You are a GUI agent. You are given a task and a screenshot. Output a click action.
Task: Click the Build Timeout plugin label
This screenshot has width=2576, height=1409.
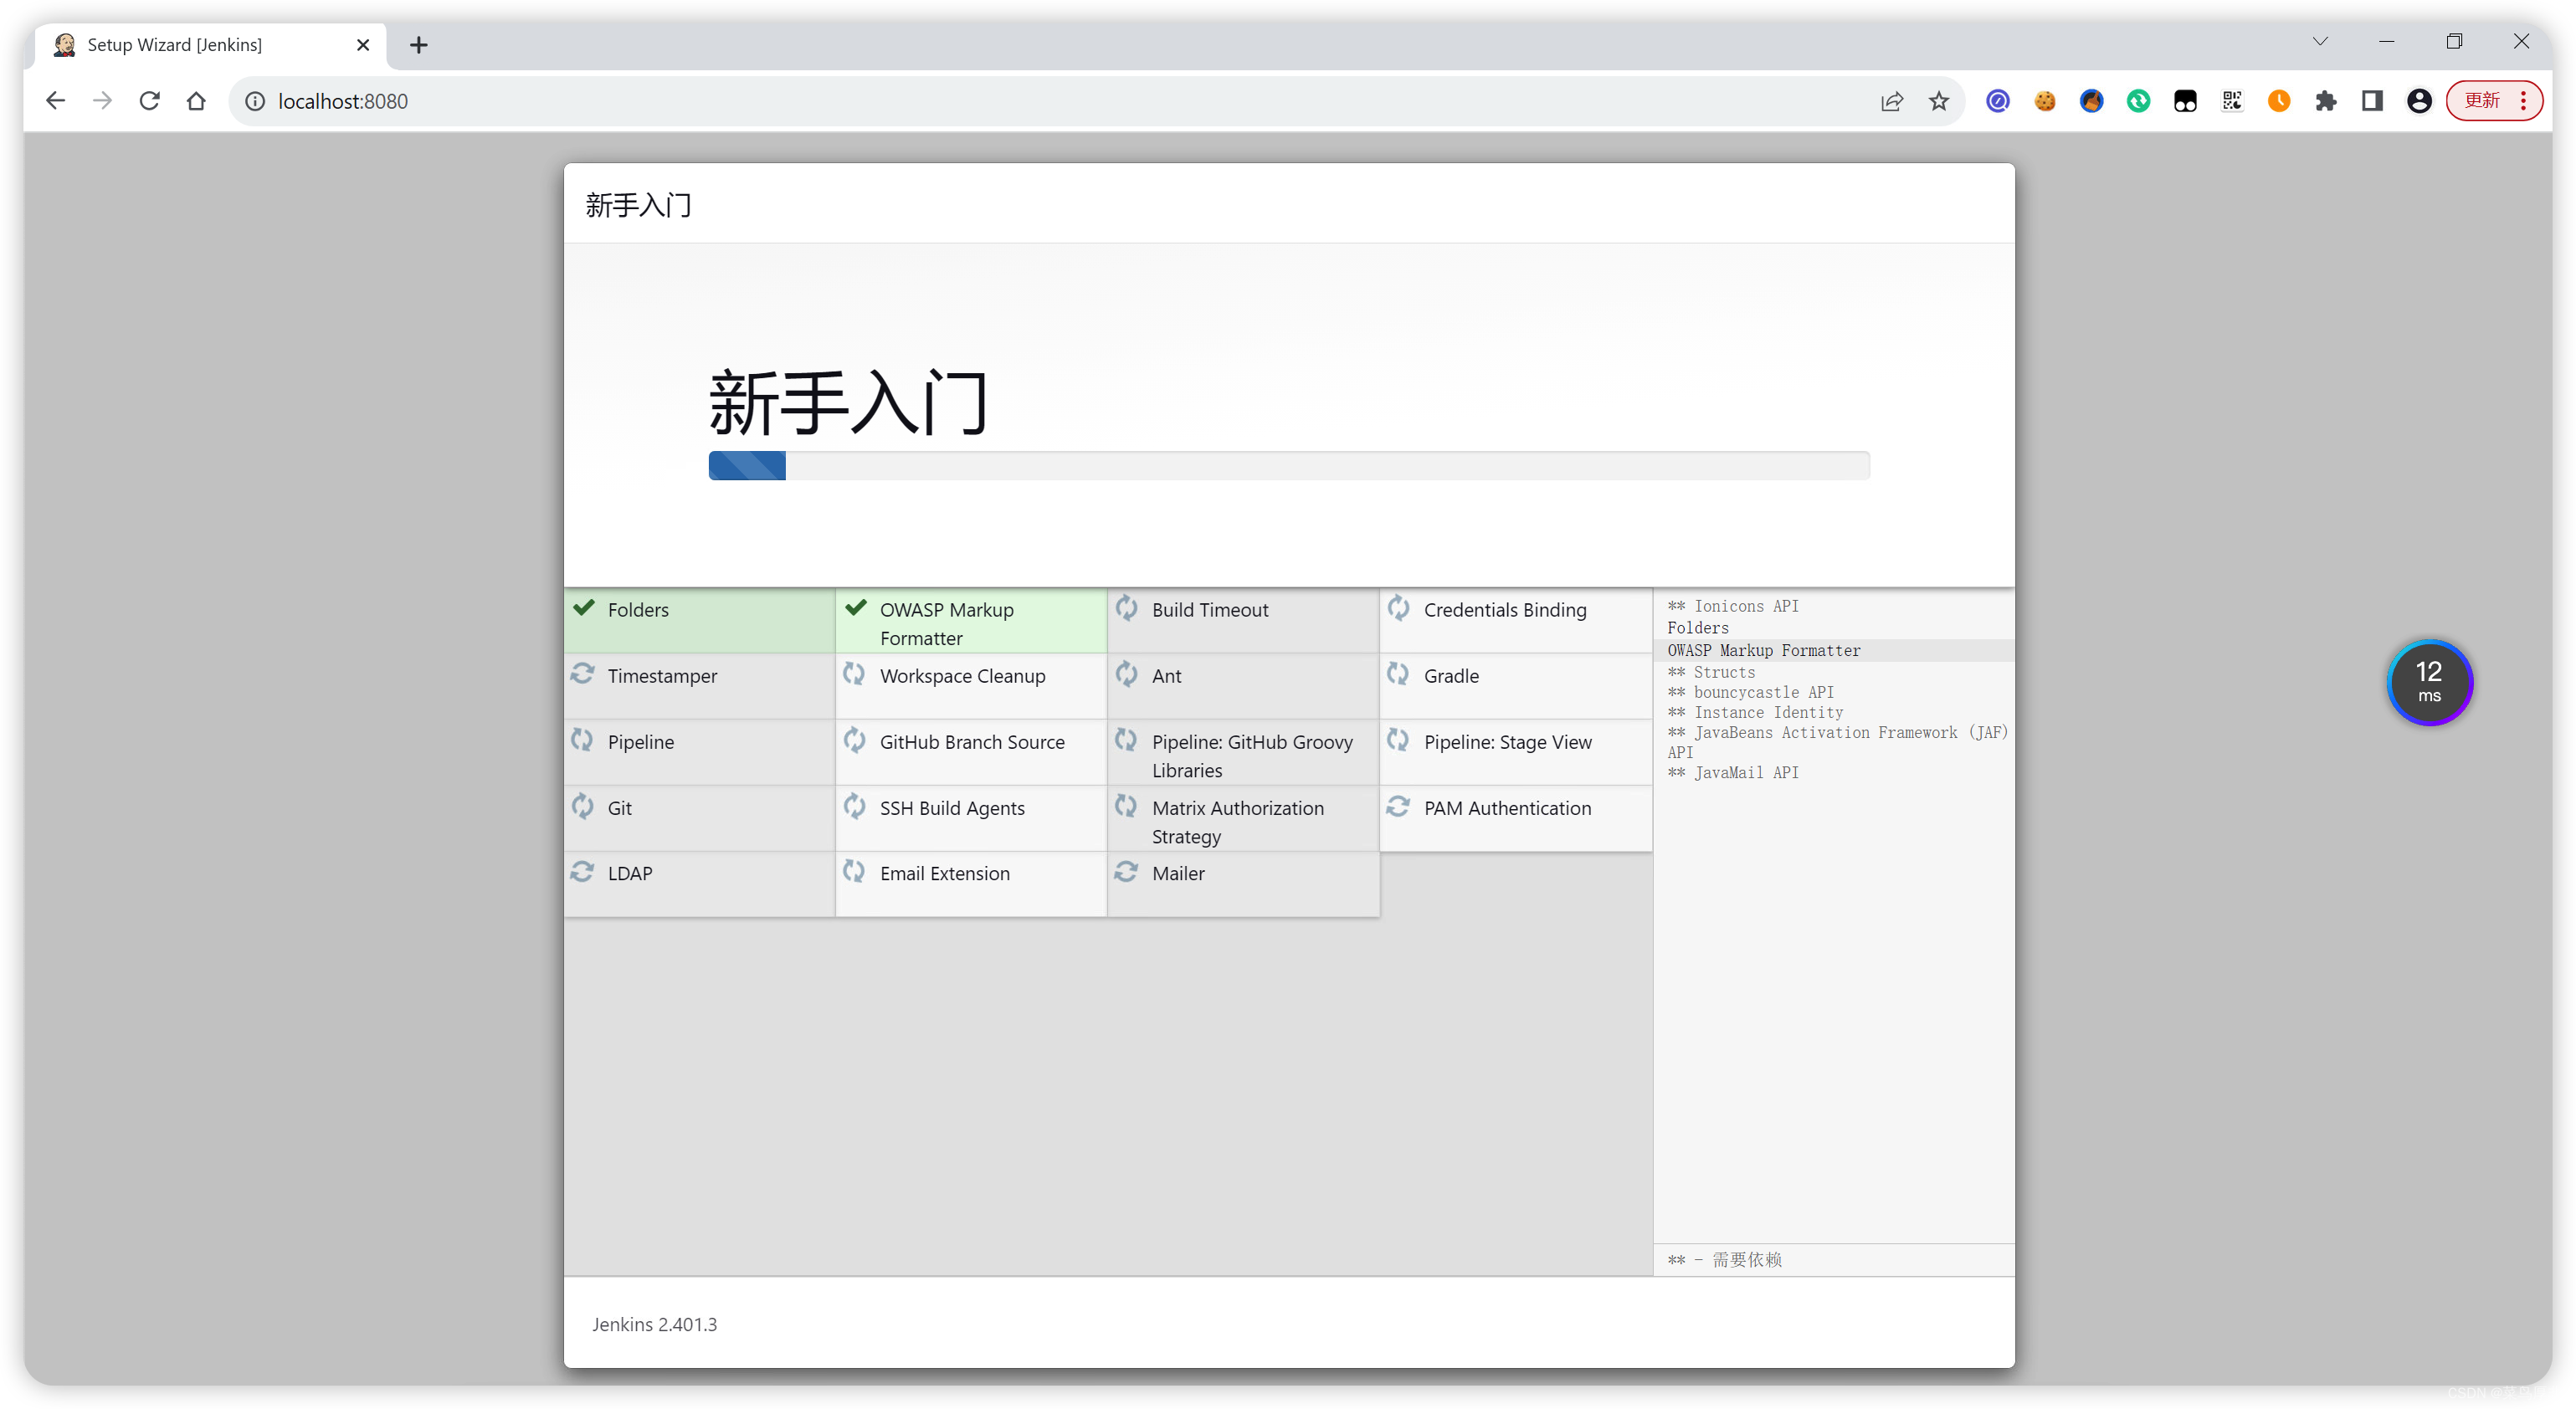[1210, 610]
